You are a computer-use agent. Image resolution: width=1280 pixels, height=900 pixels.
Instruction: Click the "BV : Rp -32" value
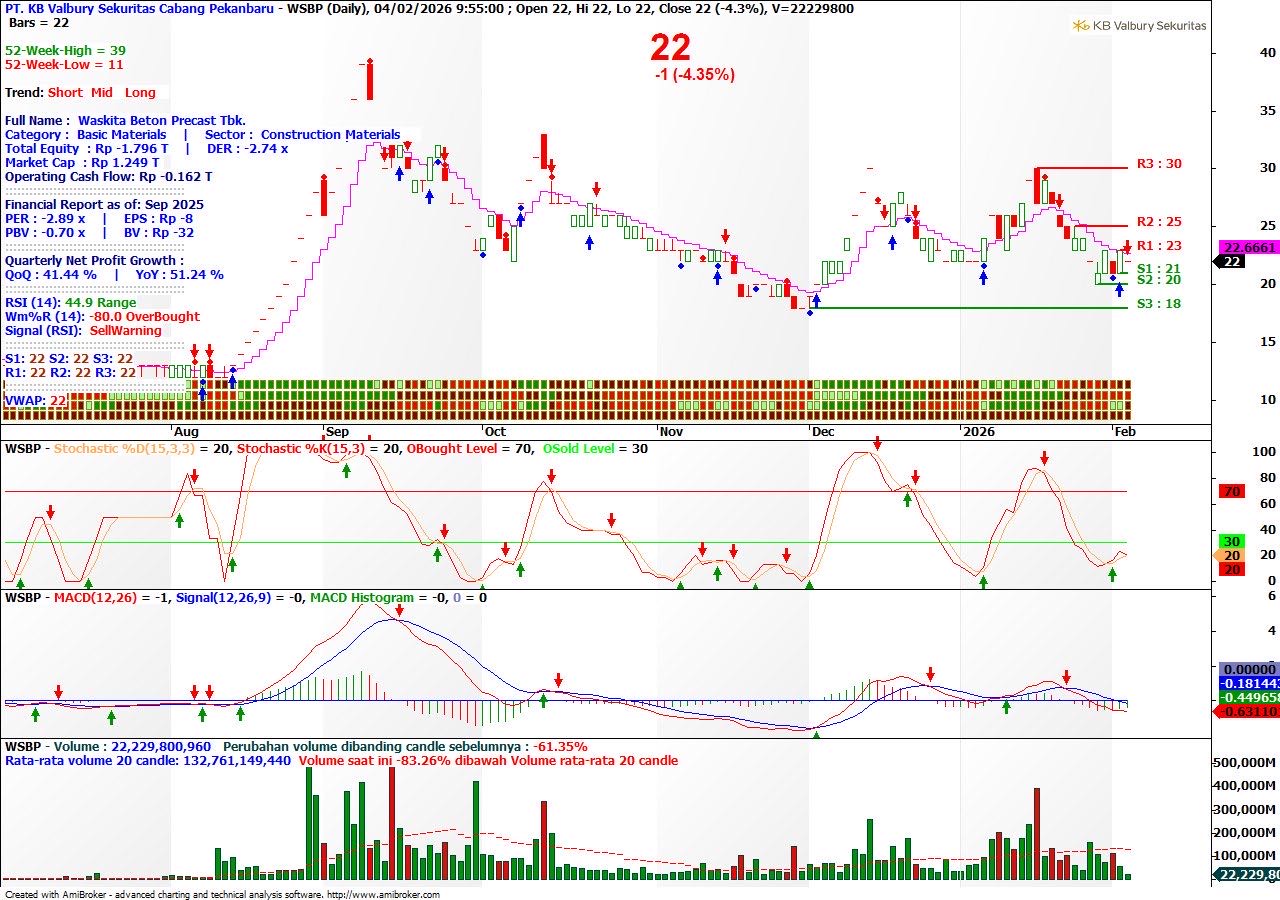pos(158,232)
